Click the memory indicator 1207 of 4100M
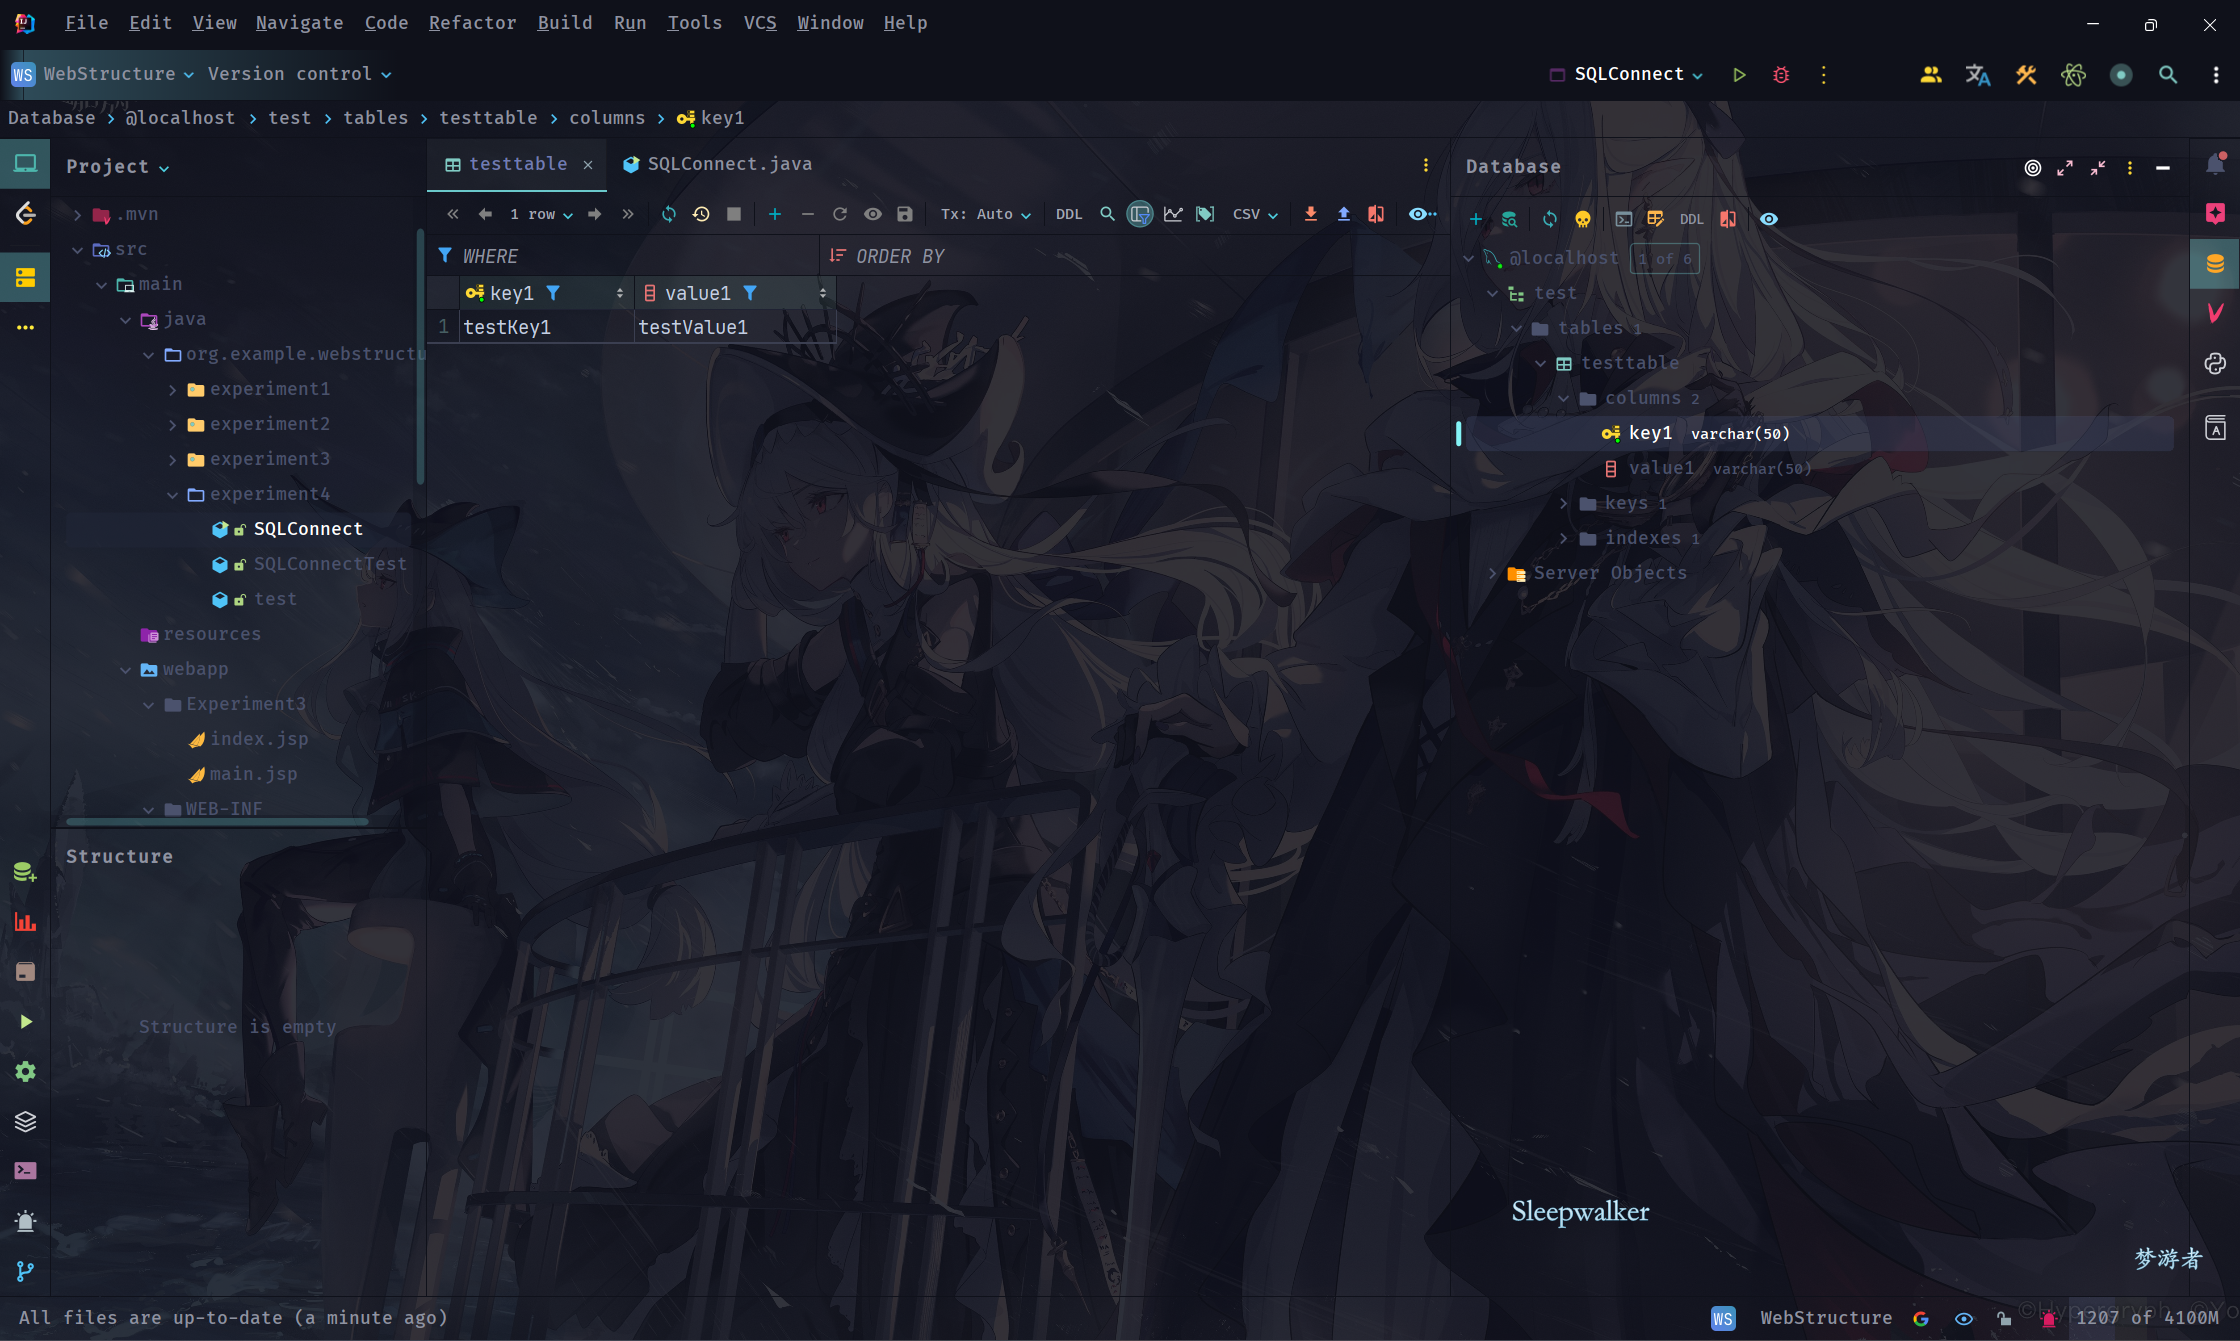 pyautogui.click(x=2147, y=1318)
